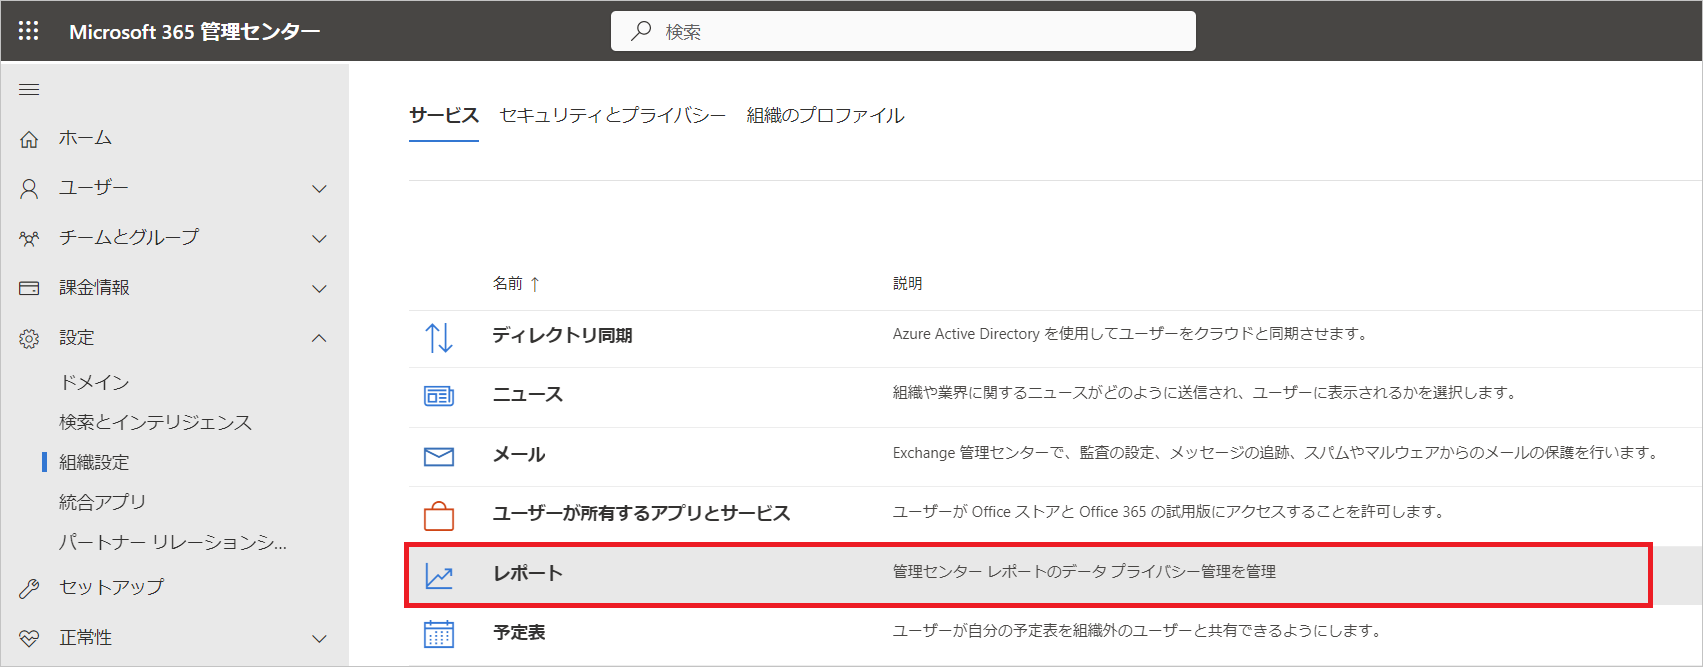1703x667 pixels.
Task: Expand the ユーザー navigation section
Action: (319, 188)
